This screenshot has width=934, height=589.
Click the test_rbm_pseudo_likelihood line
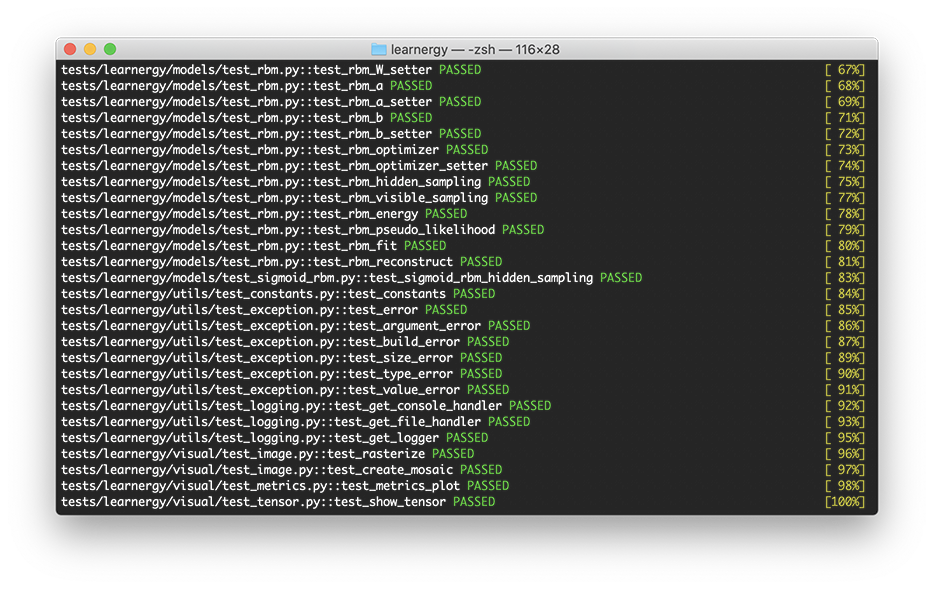(303, 230)
